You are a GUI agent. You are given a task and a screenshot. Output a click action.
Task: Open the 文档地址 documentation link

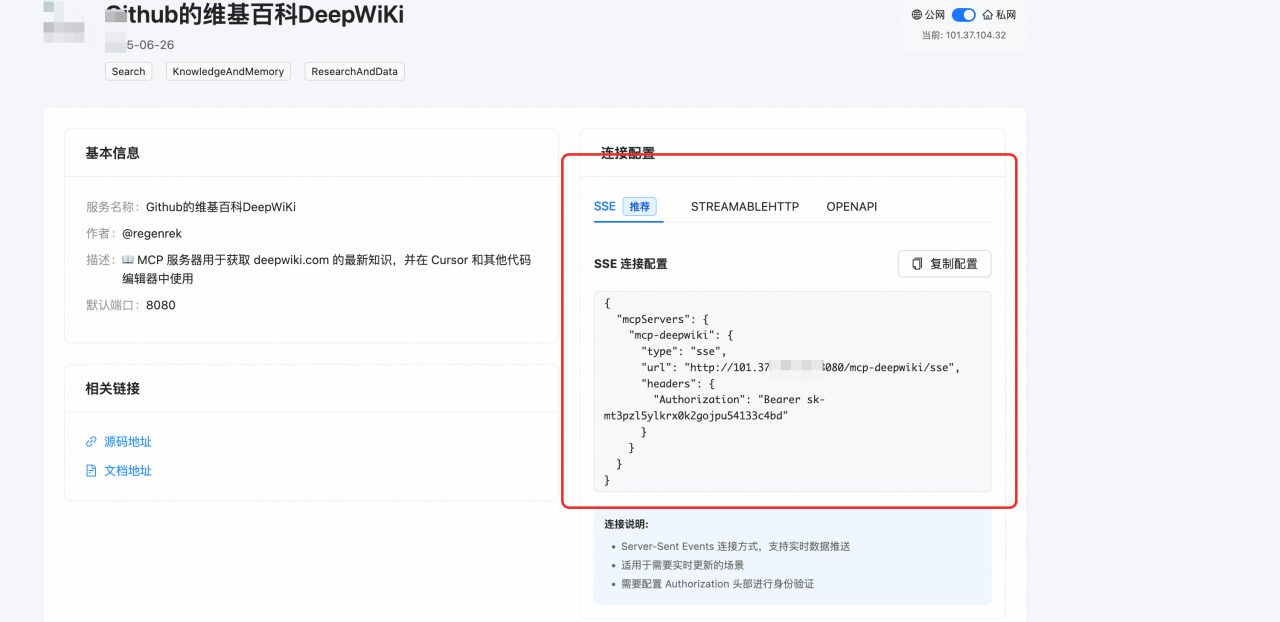pos(128,470)
